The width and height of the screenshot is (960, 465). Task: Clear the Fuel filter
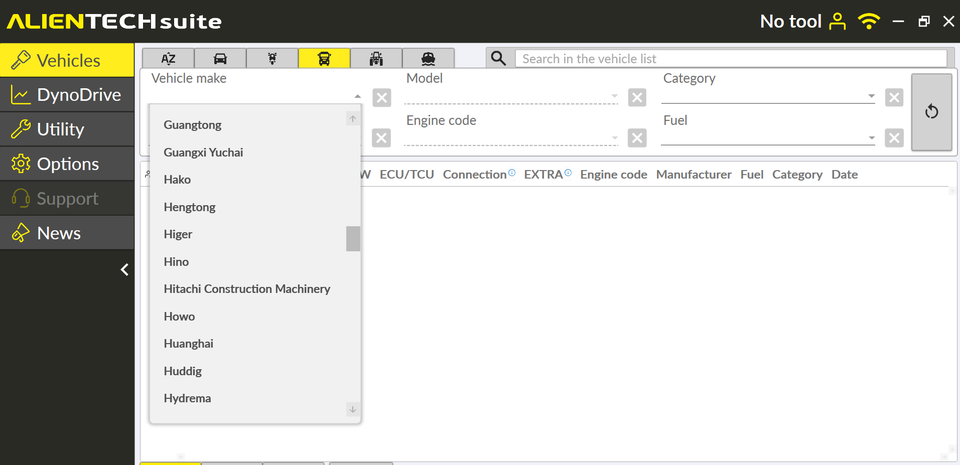click(894, 138)
